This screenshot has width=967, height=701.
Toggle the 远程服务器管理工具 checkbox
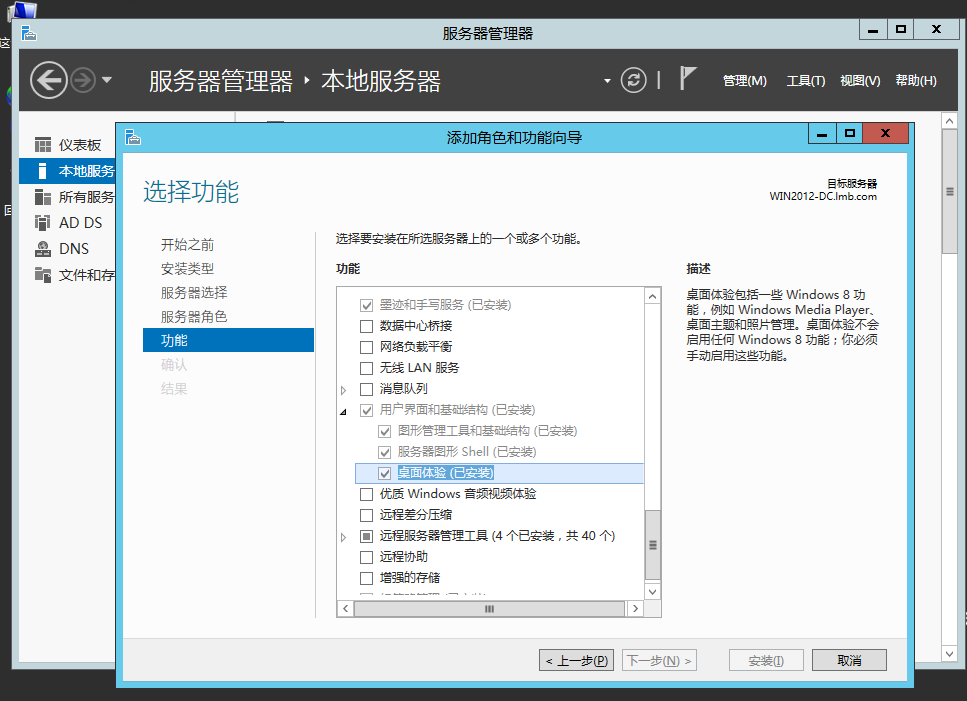(366, 536)
